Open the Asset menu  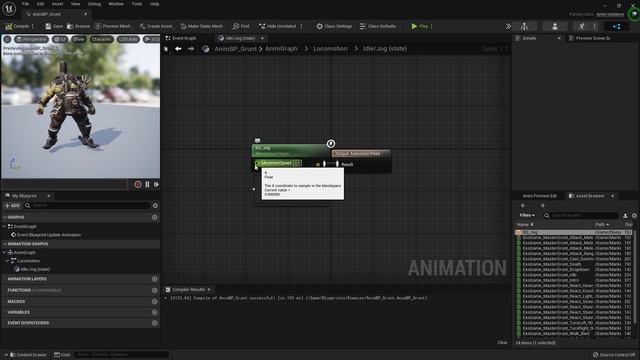[57, 4]
